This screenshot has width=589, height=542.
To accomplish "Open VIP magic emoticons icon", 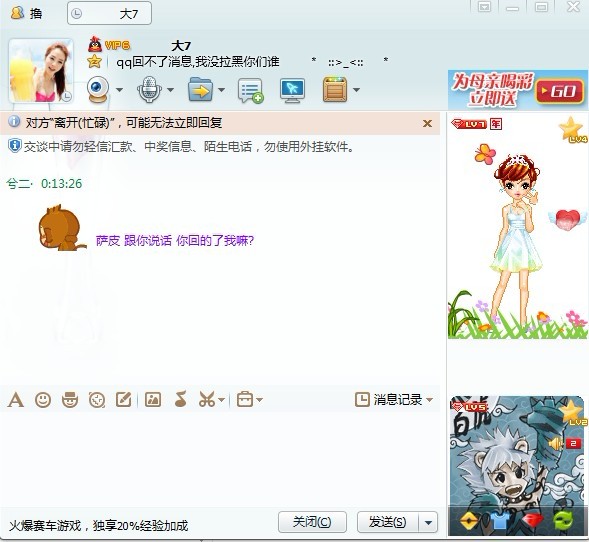I will pos(70,400).
